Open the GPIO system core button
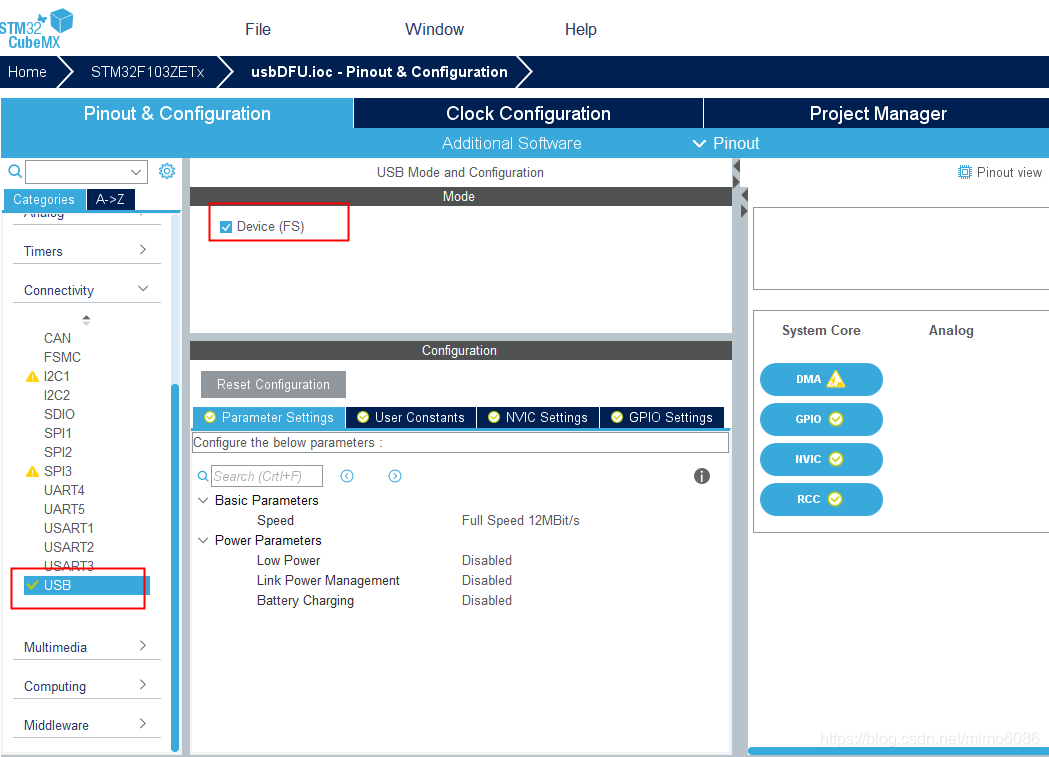Screen dimensions: 1049x757 click(x=821, y=419)
